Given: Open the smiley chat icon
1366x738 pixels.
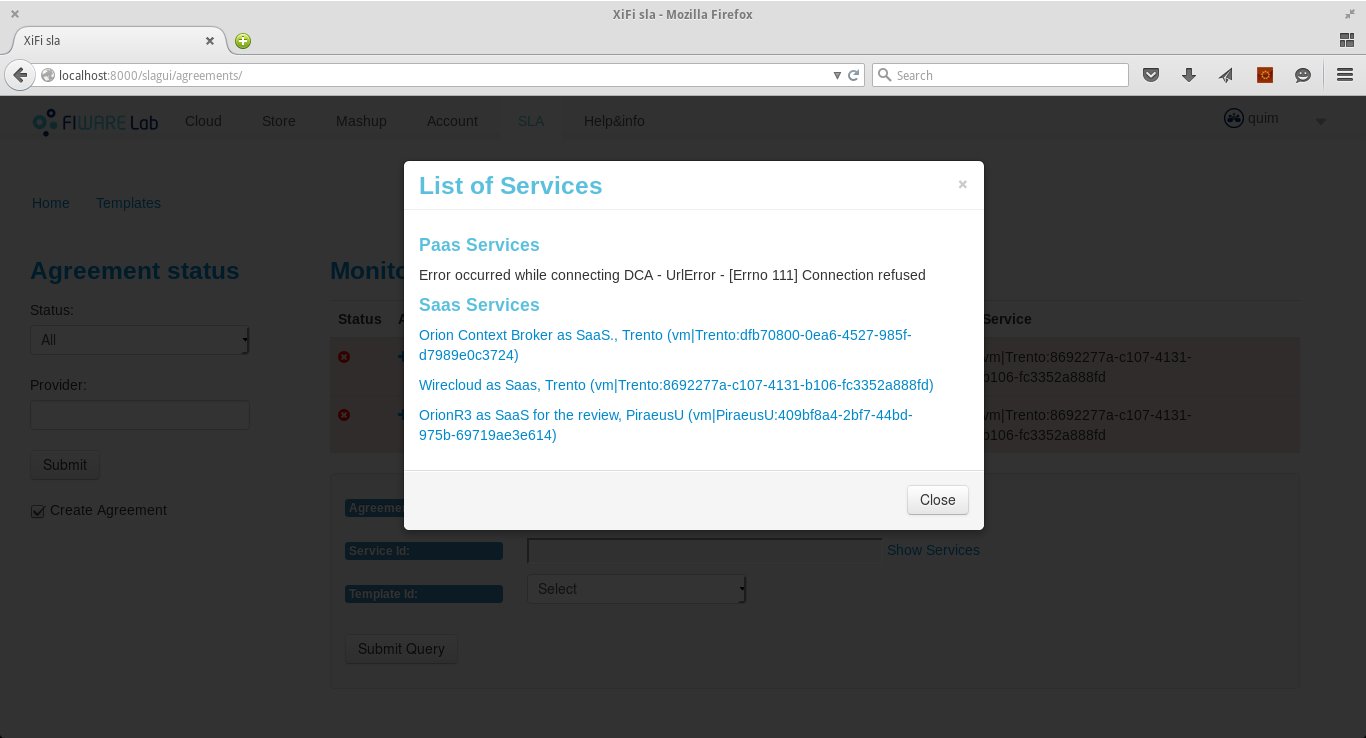Looking at the screenshot, I should 1303,75.
